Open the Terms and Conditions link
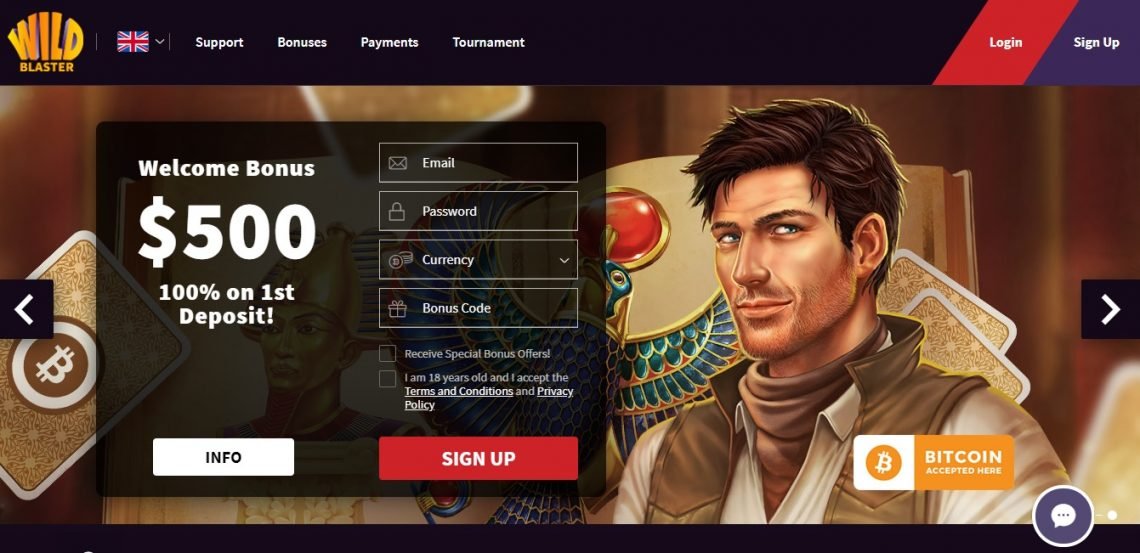This screenshot has width=1140, height=553. pos(459,391)
